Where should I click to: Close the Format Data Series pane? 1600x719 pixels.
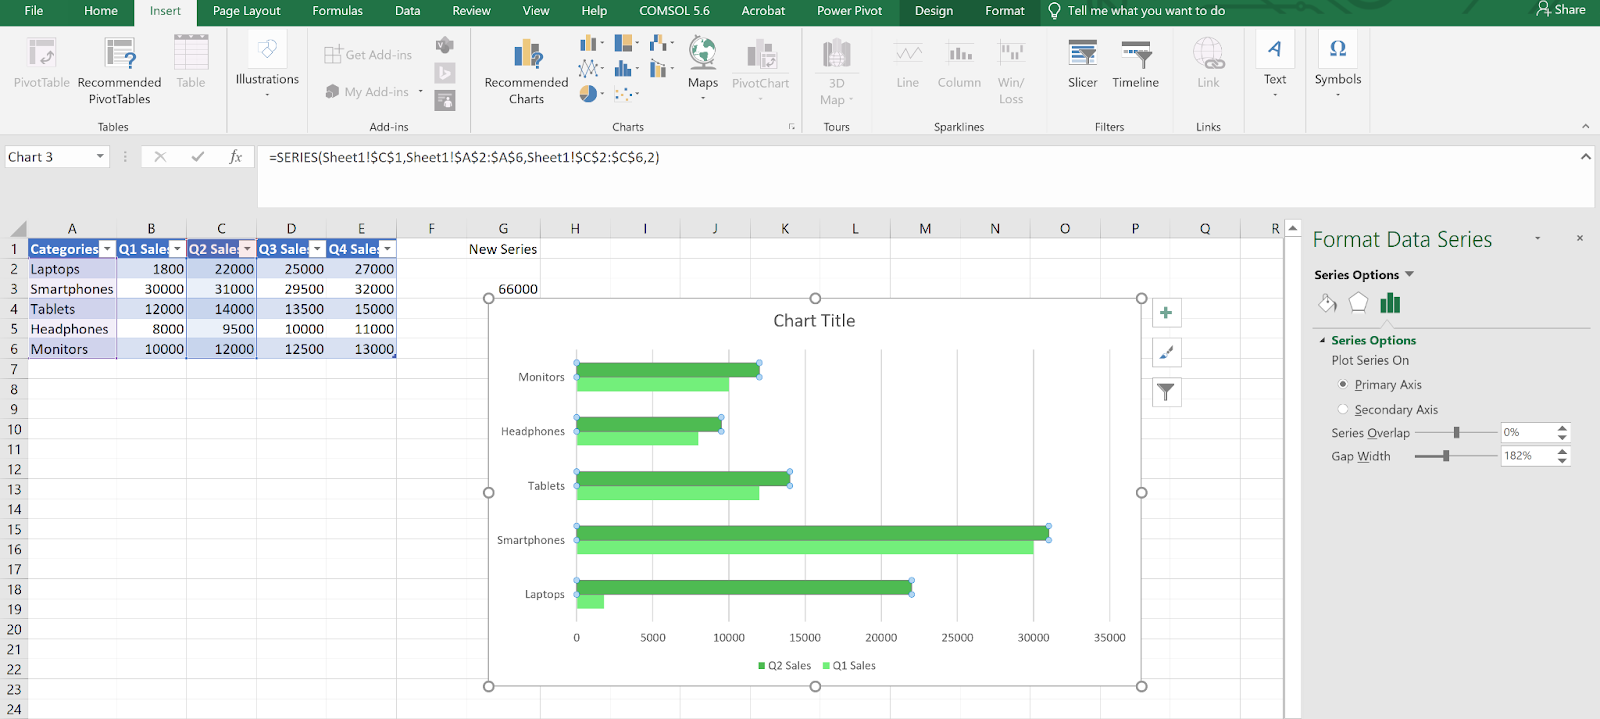click(1580, 238)
